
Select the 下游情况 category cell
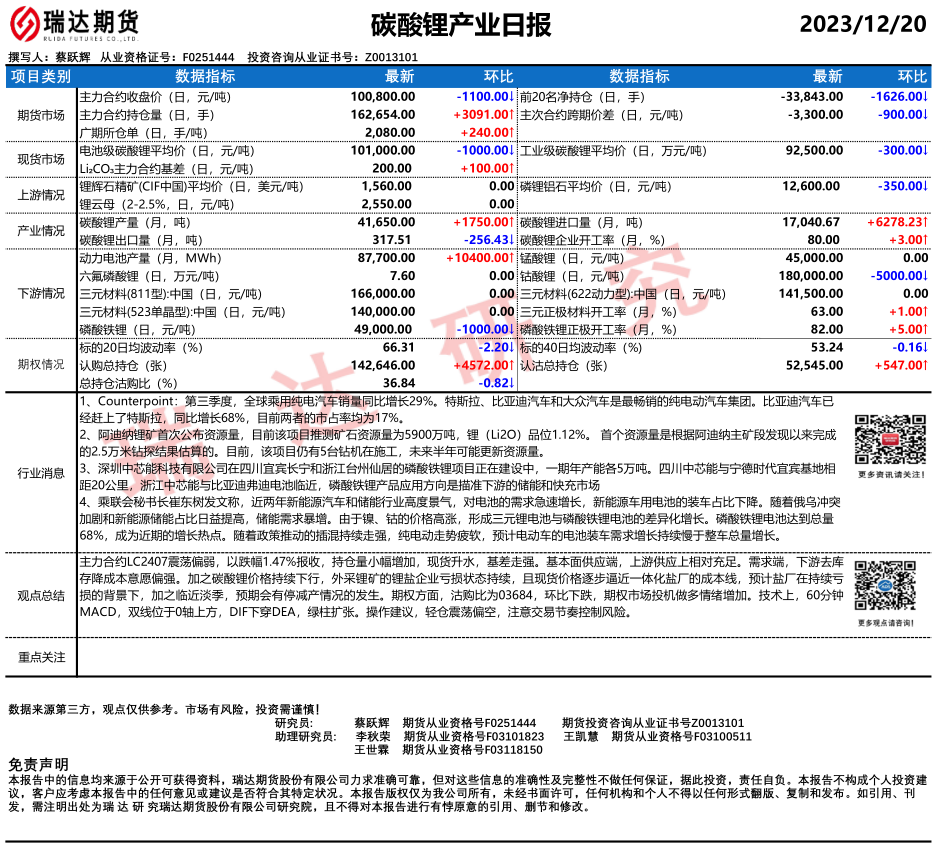click(x=41, y=294)
